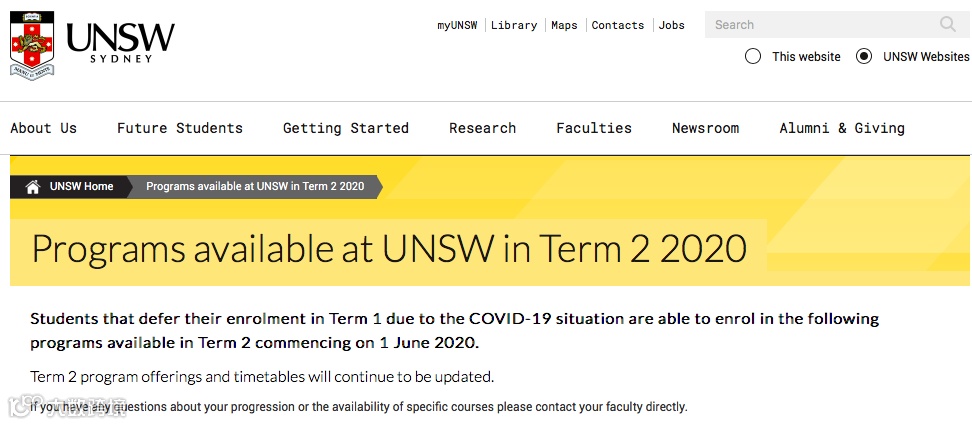Open the myUNSW link

click(457, 25)
